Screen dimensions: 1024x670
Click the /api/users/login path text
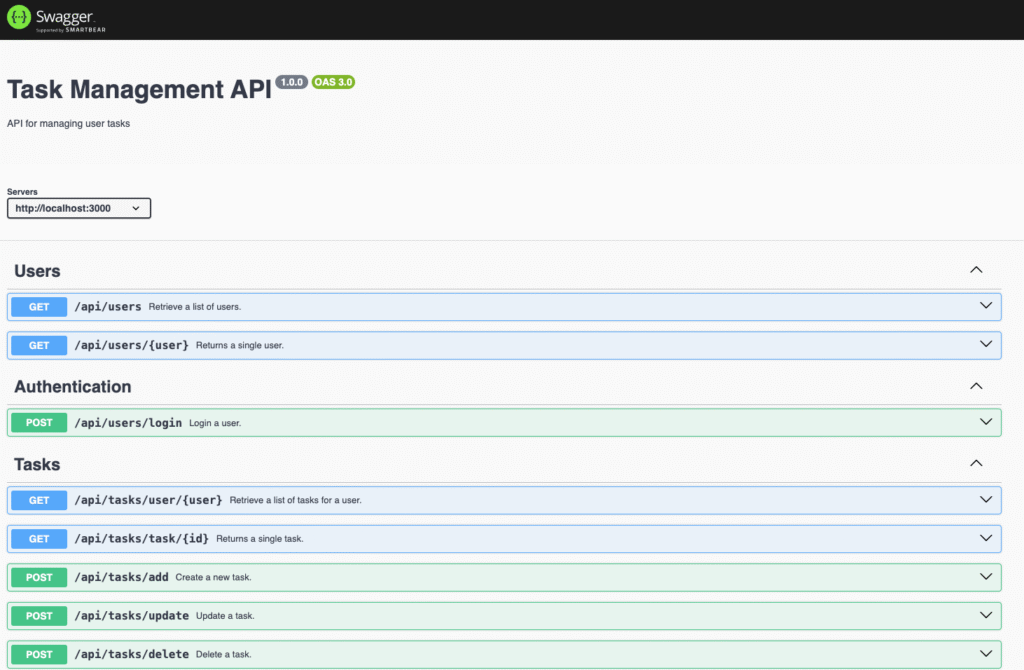pos(128,423)
